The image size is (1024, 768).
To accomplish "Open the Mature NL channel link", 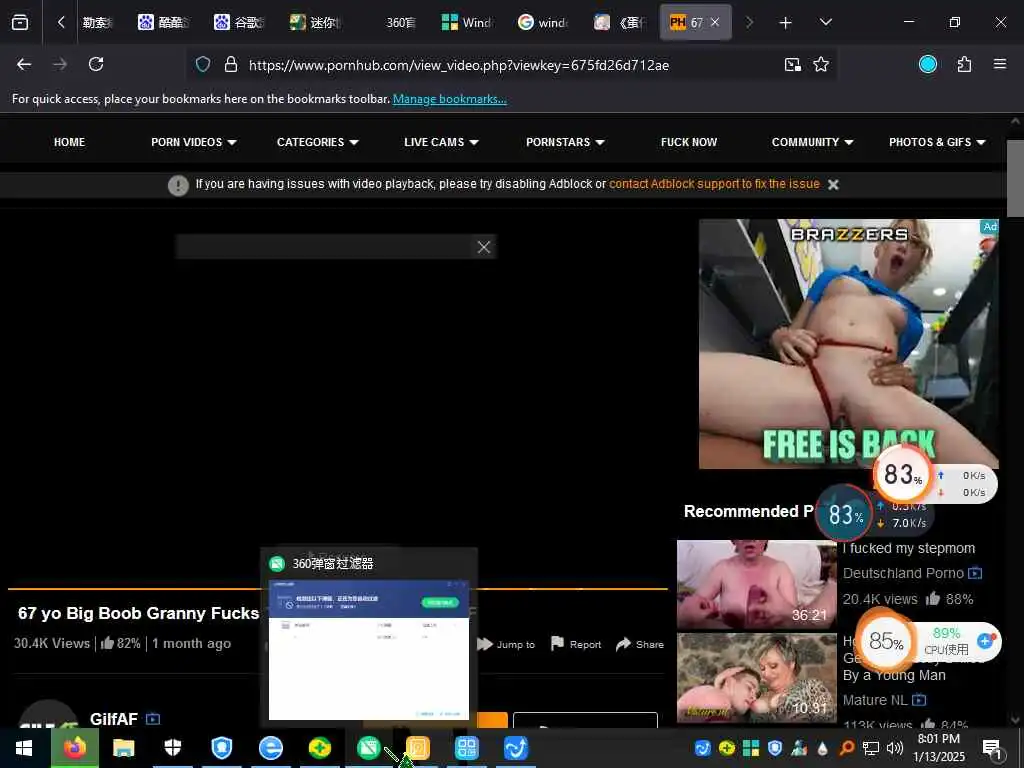I will 875,700.
